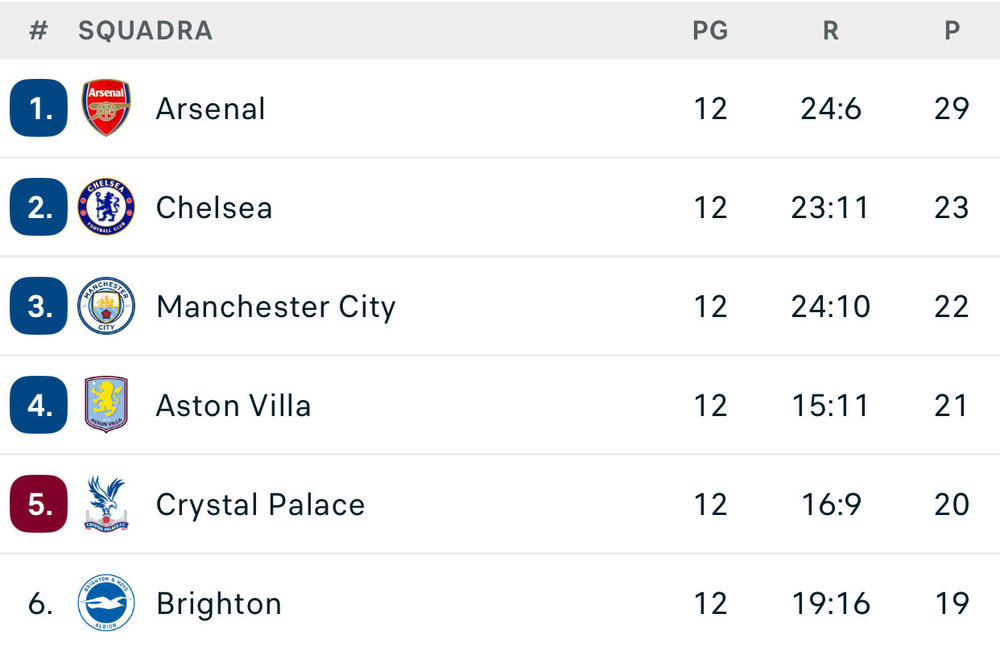Open the Manchester City team page
Image resolution: width=1000 pixels, height=647 pixels.
coord(276,306)
